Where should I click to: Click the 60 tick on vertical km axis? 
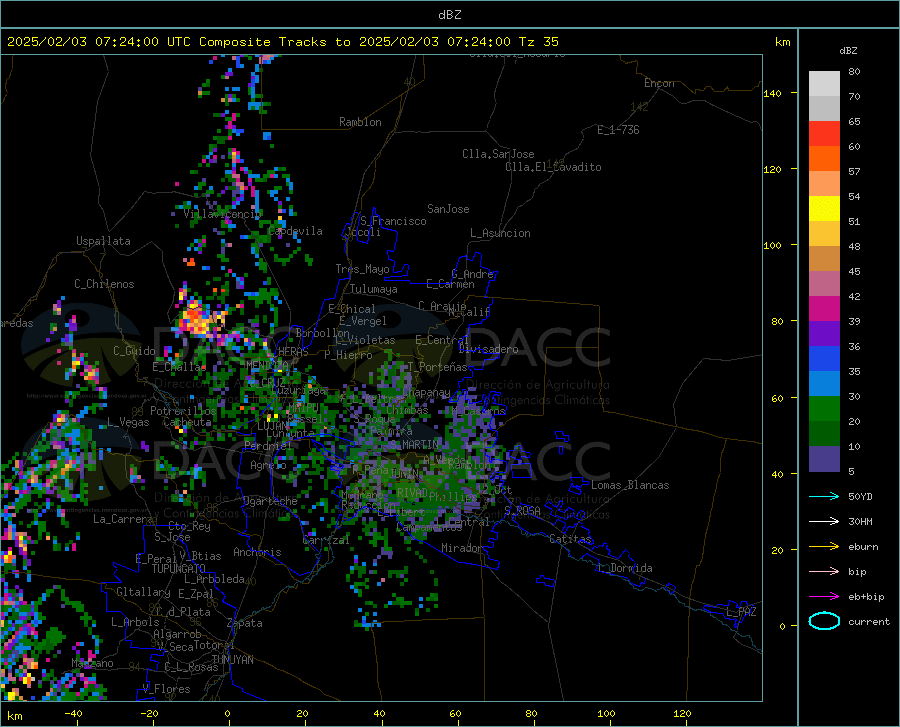point(777,398)
